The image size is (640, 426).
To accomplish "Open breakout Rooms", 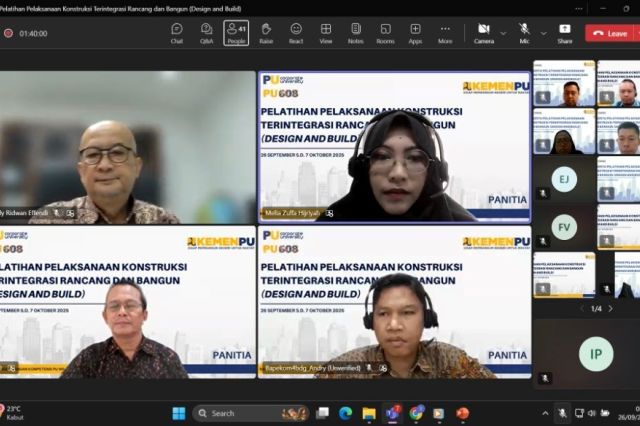I will 385,33.
